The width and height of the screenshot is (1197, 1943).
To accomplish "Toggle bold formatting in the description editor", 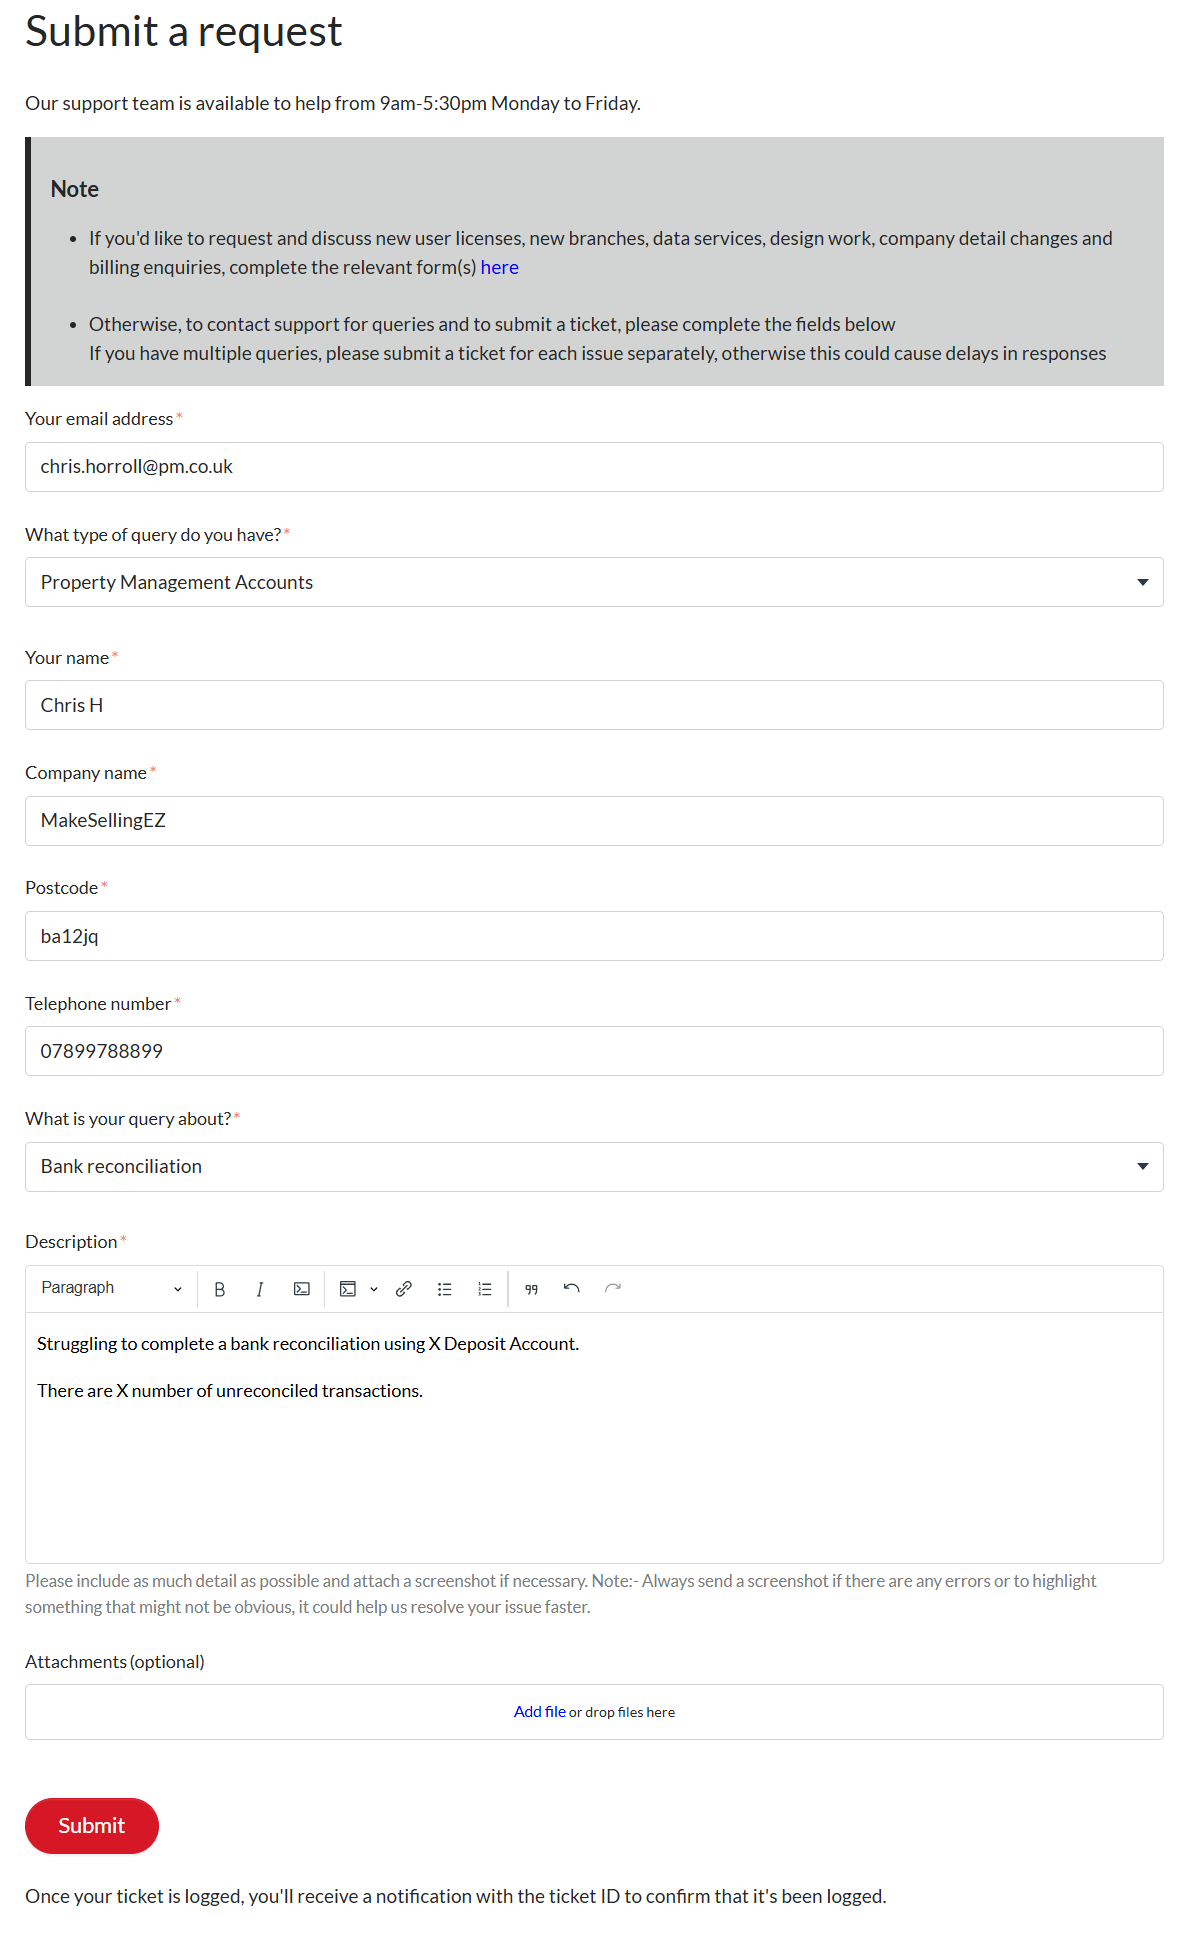I will (x=219, y=1288).
